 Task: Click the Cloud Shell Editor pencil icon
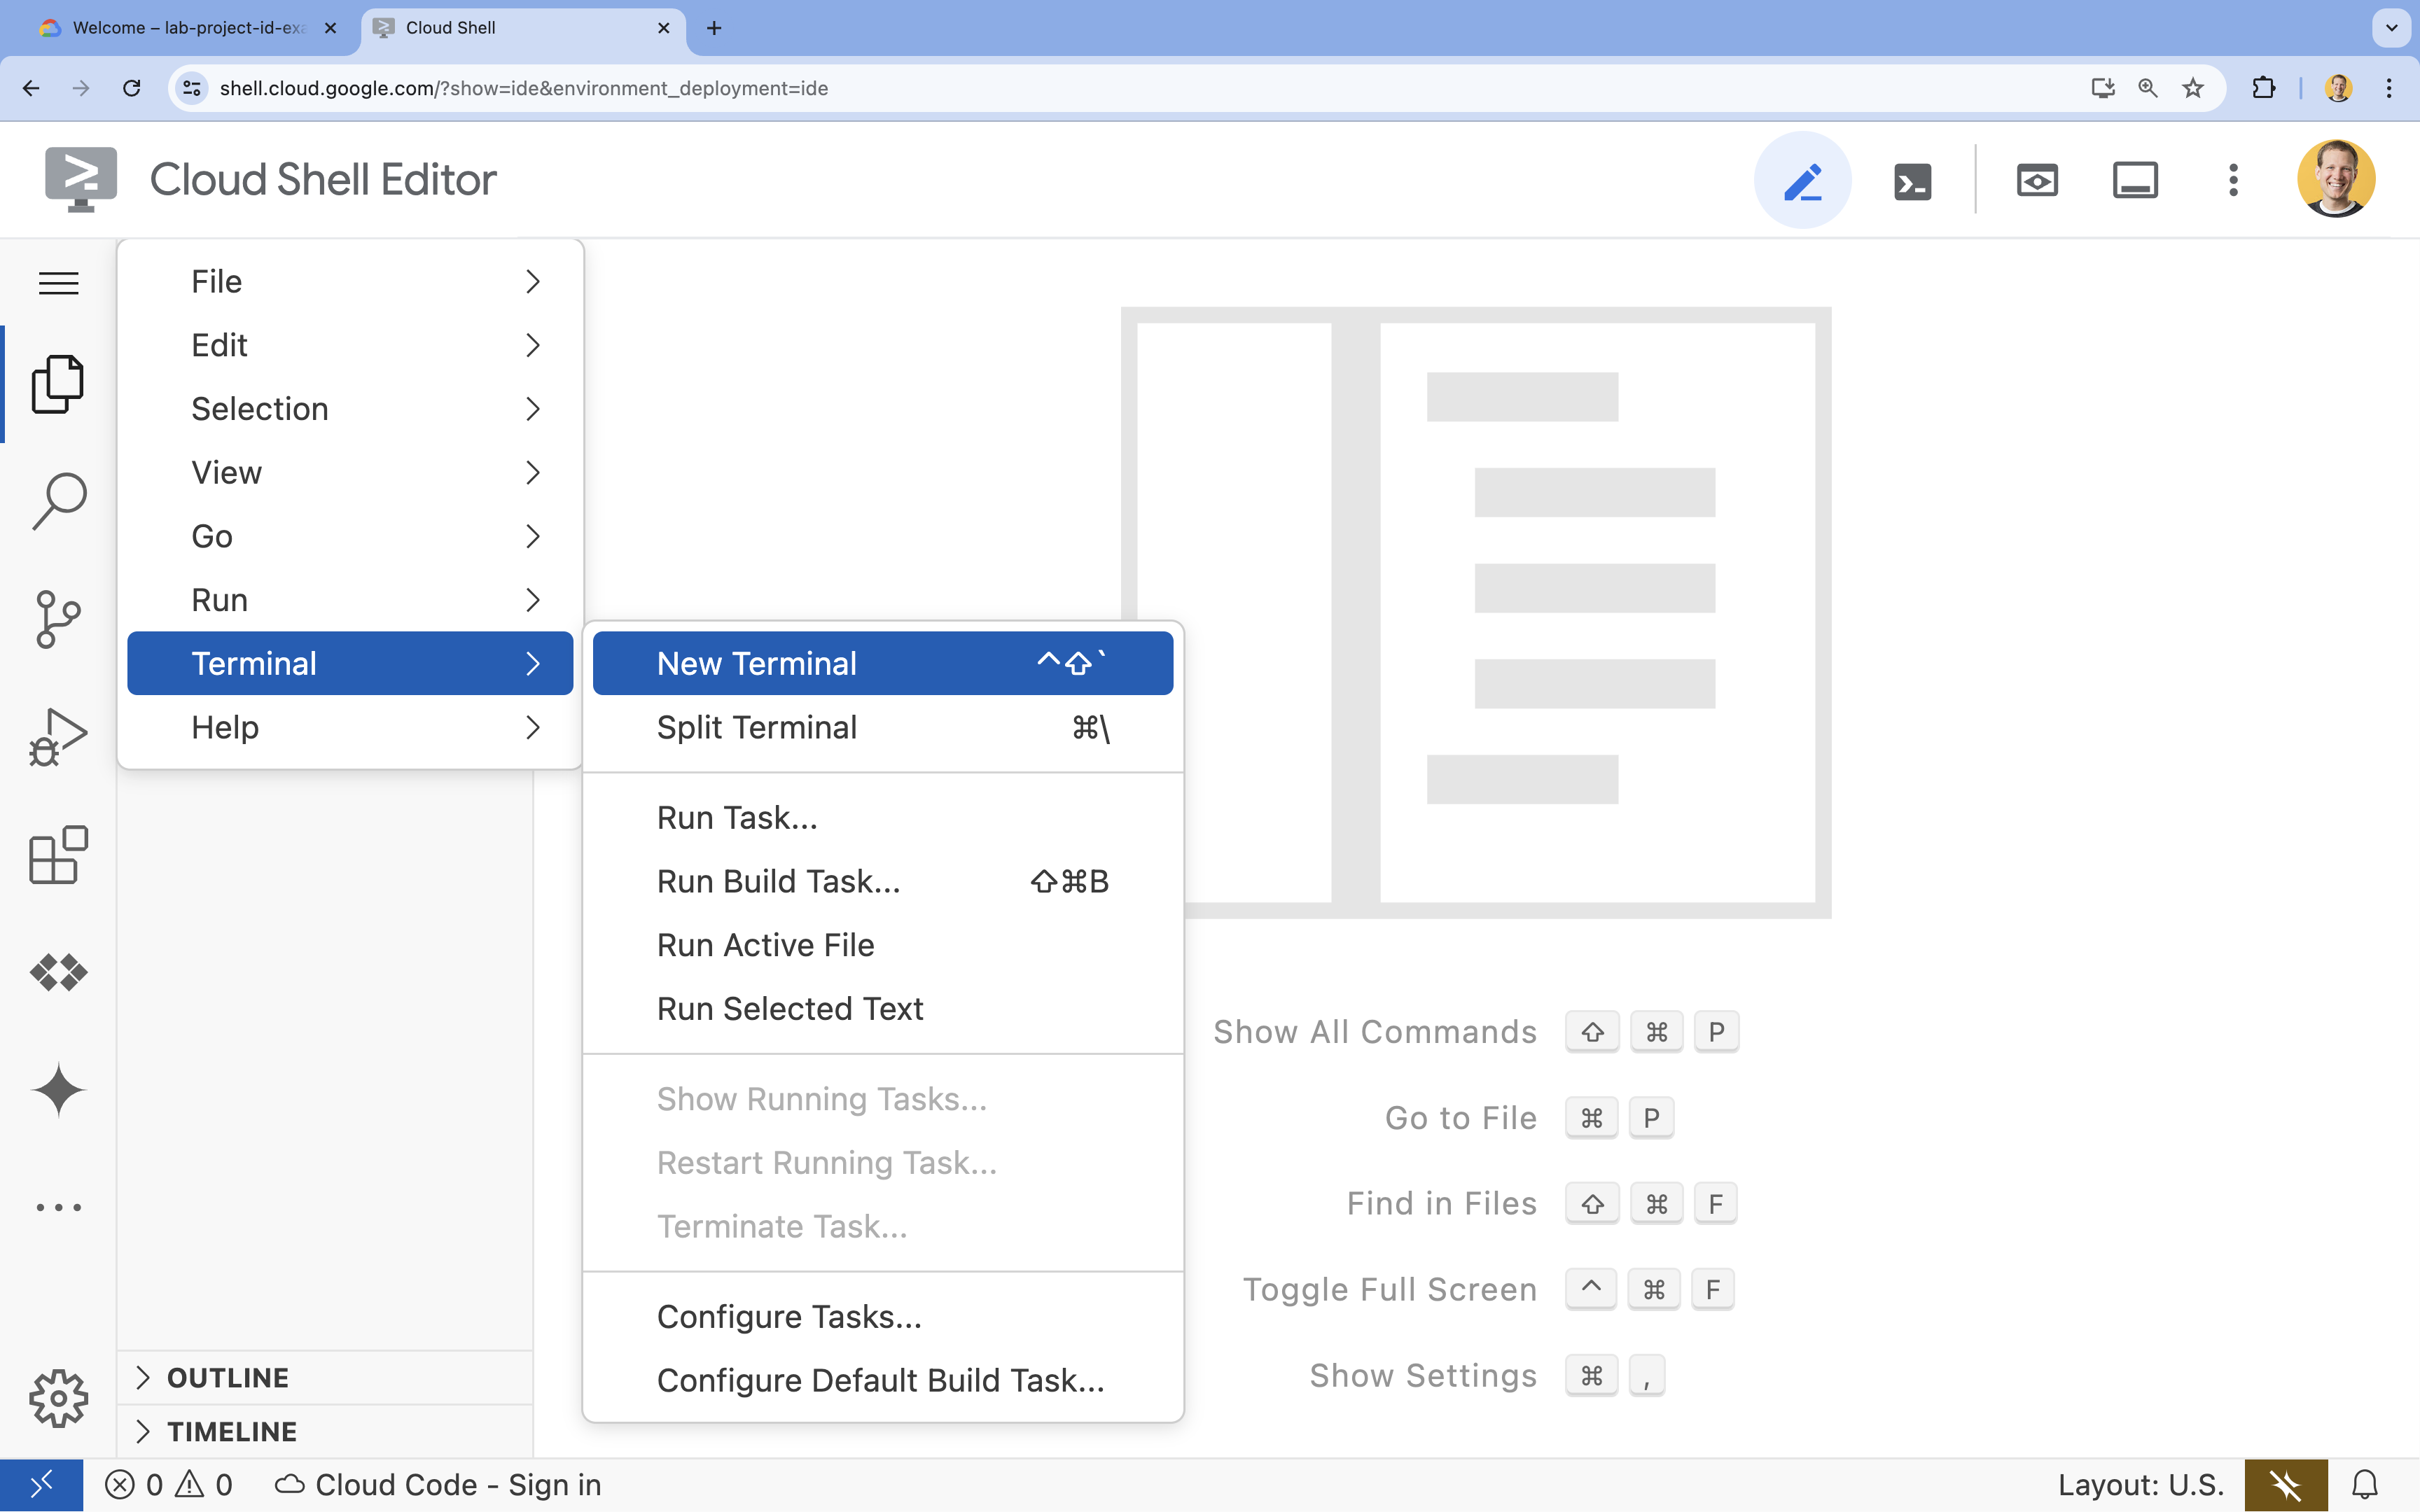pos(1802,179)
